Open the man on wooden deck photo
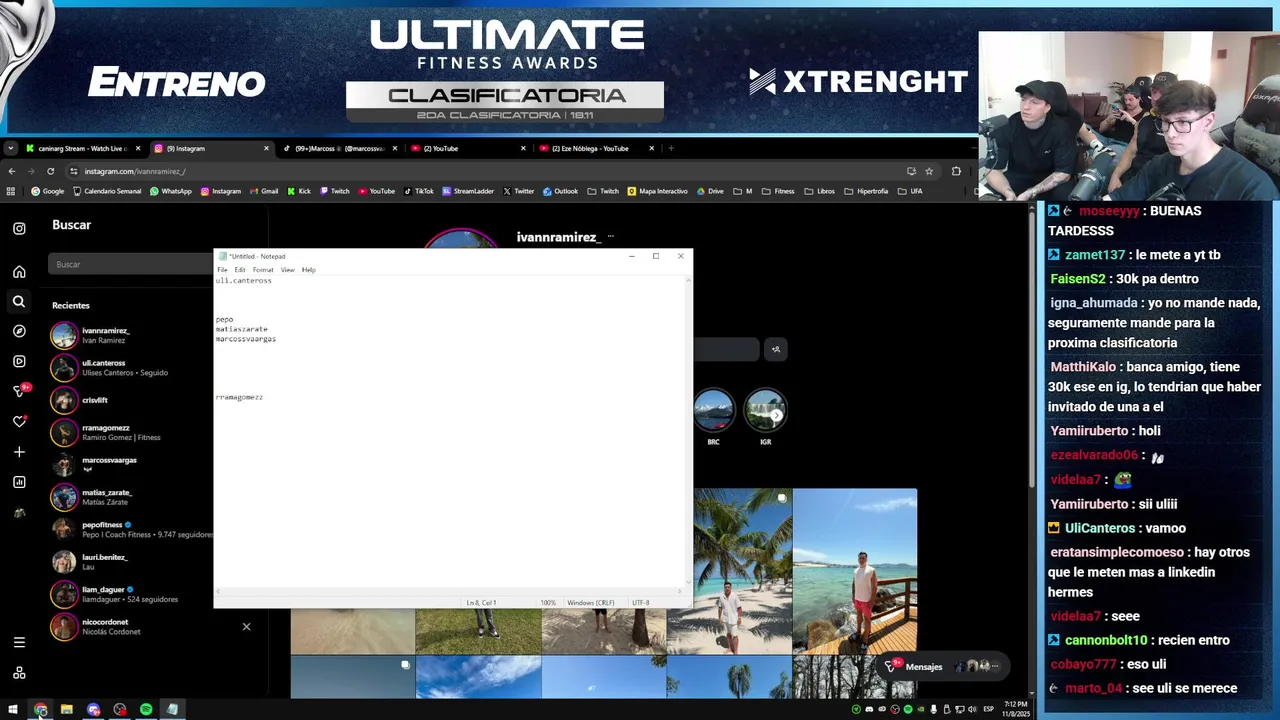This screenshot has height=720, width=1280. click(855, 571)
